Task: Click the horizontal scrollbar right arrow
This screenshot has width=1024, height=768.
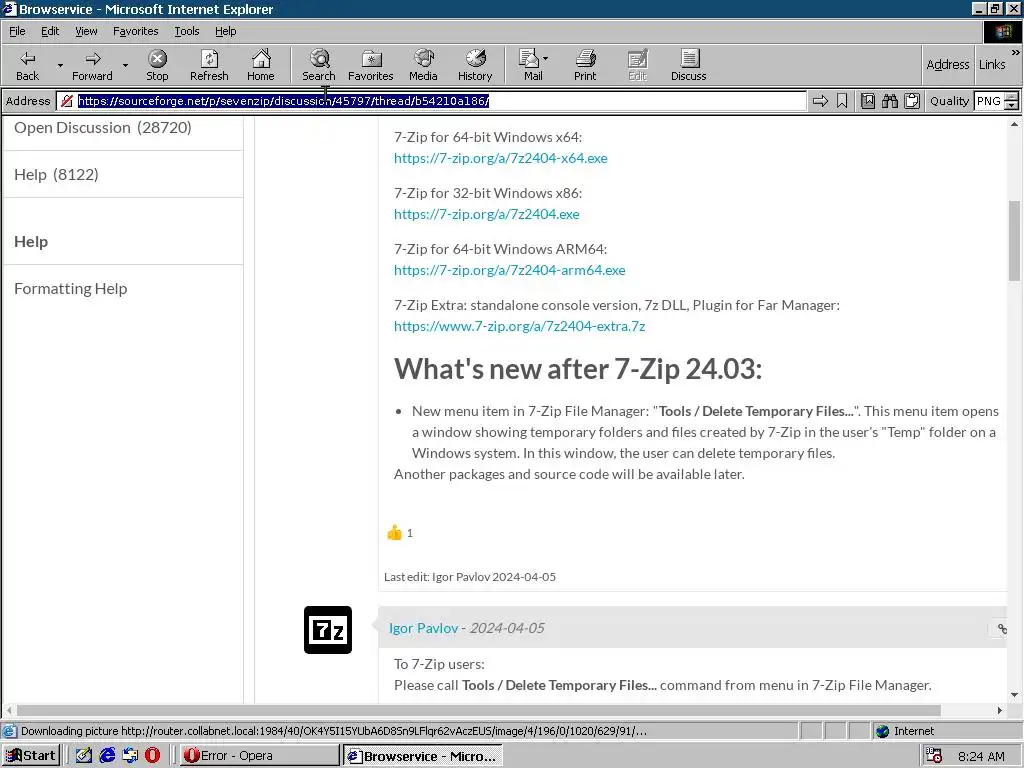Action: 1000,710
